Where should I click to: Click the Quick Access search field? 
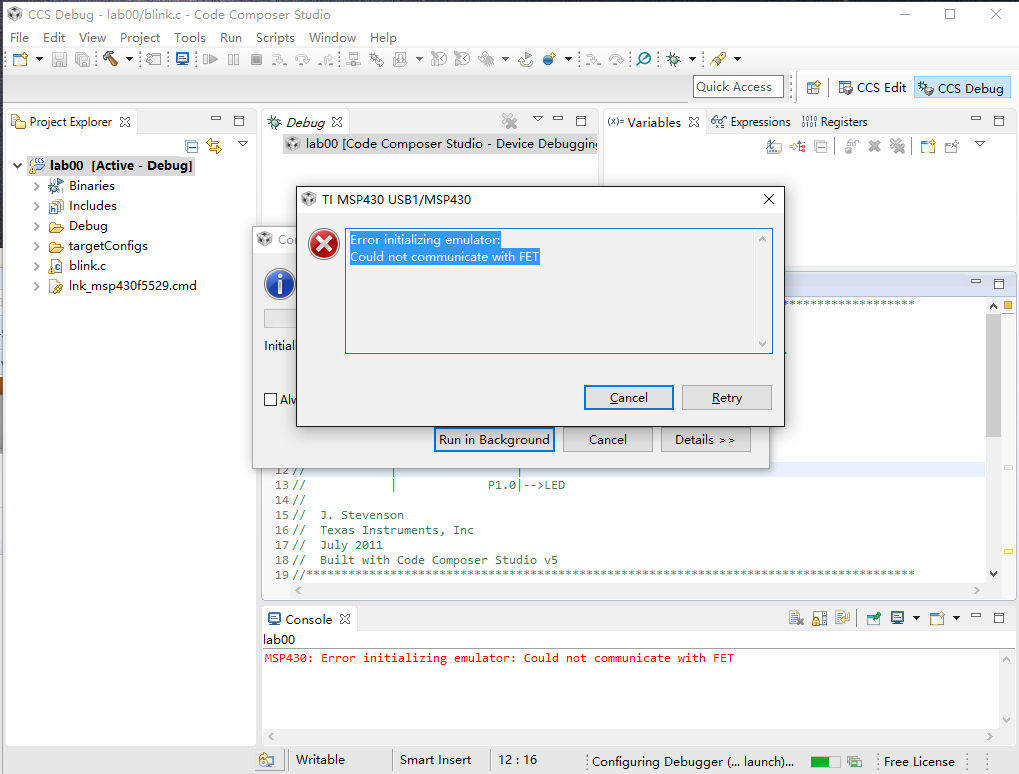(737, 87)
